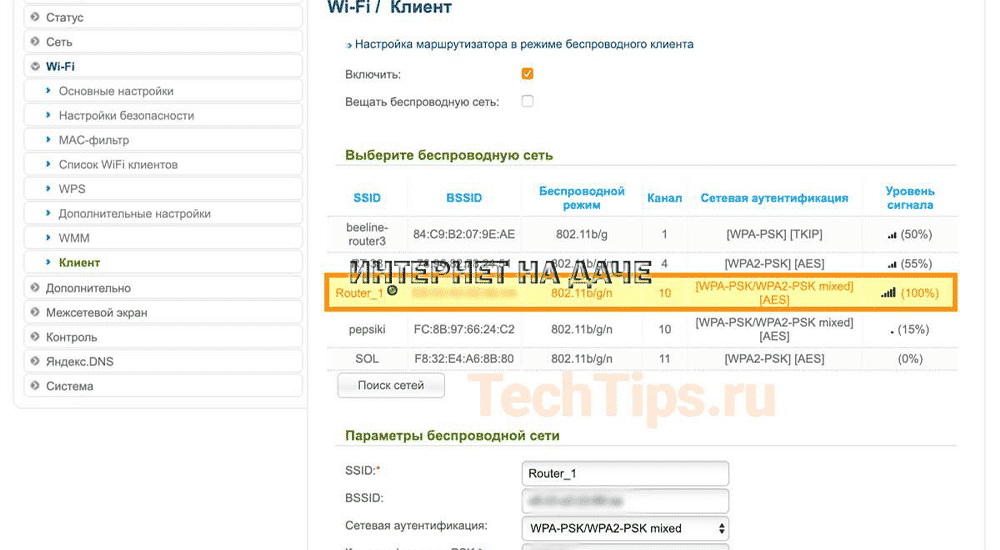Click pepsiki WPA-PSK/WPA2-PSK mixed cell

(x=774, y=329)
